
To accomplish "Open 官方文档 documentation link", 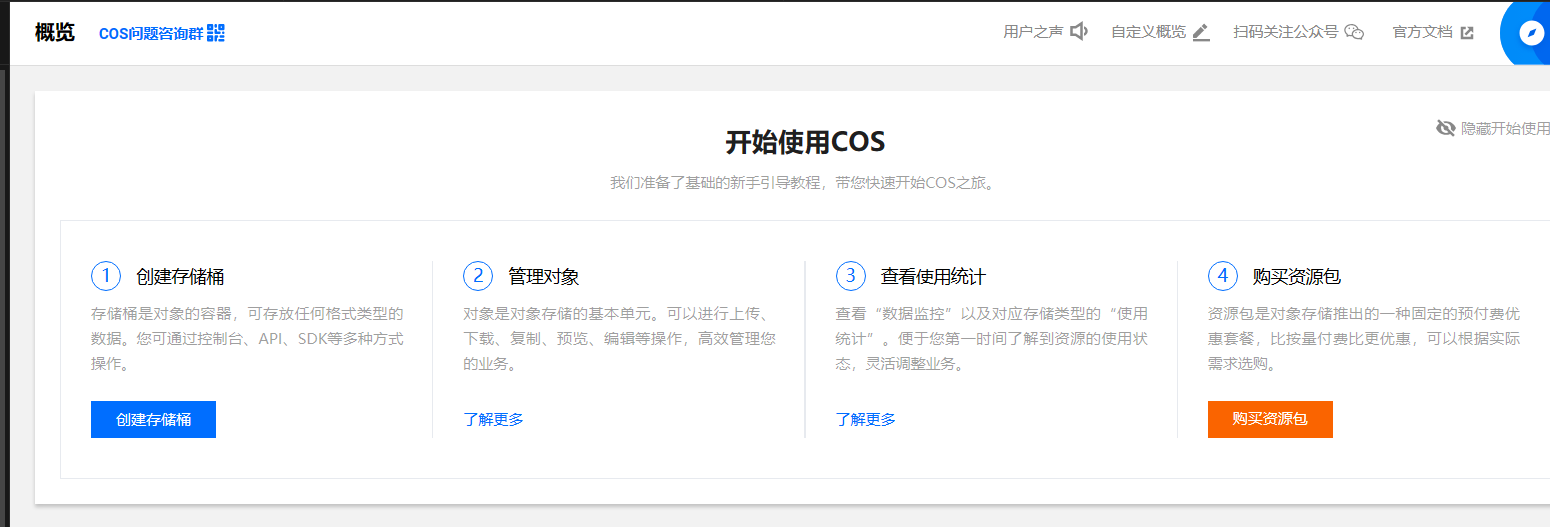I will [x=1422, y=32].
